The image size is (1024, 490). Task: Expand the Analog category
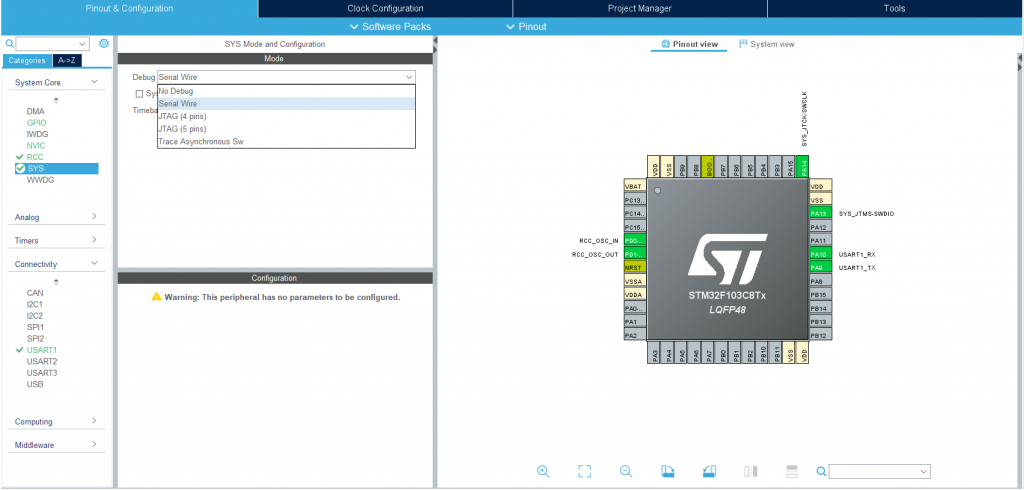[x=94, y=216]
